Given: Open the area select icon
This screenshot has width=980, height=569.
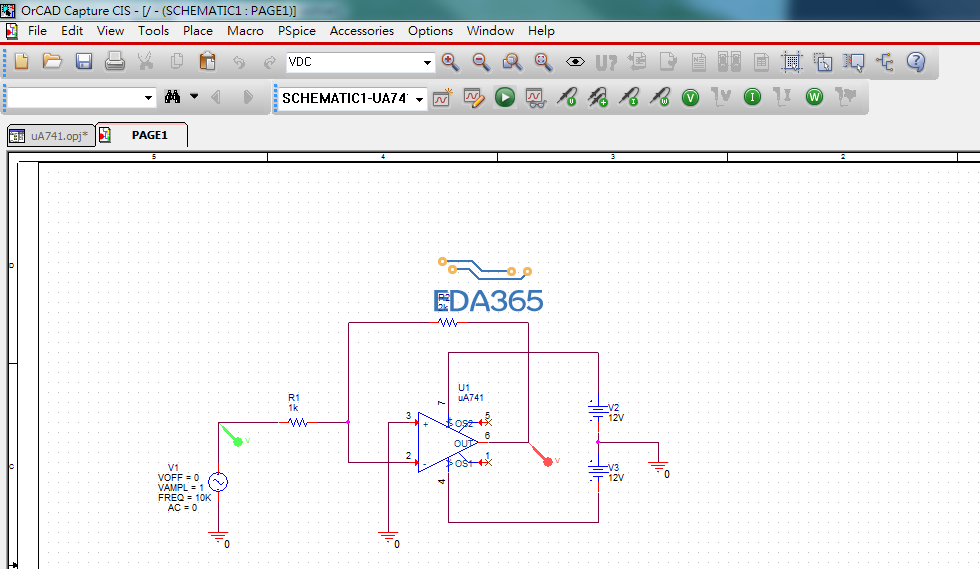Looking at the screenshot, I should [x=823, y=61].
